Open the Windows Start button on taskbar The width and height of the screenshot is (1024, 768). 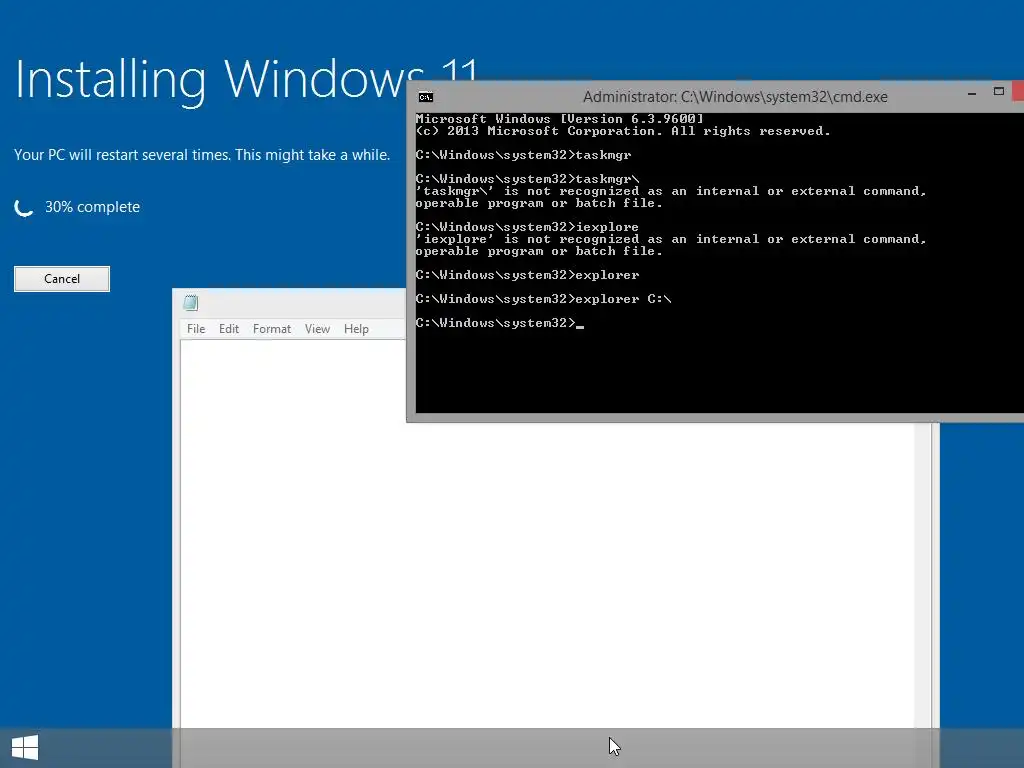pos(25,748)
